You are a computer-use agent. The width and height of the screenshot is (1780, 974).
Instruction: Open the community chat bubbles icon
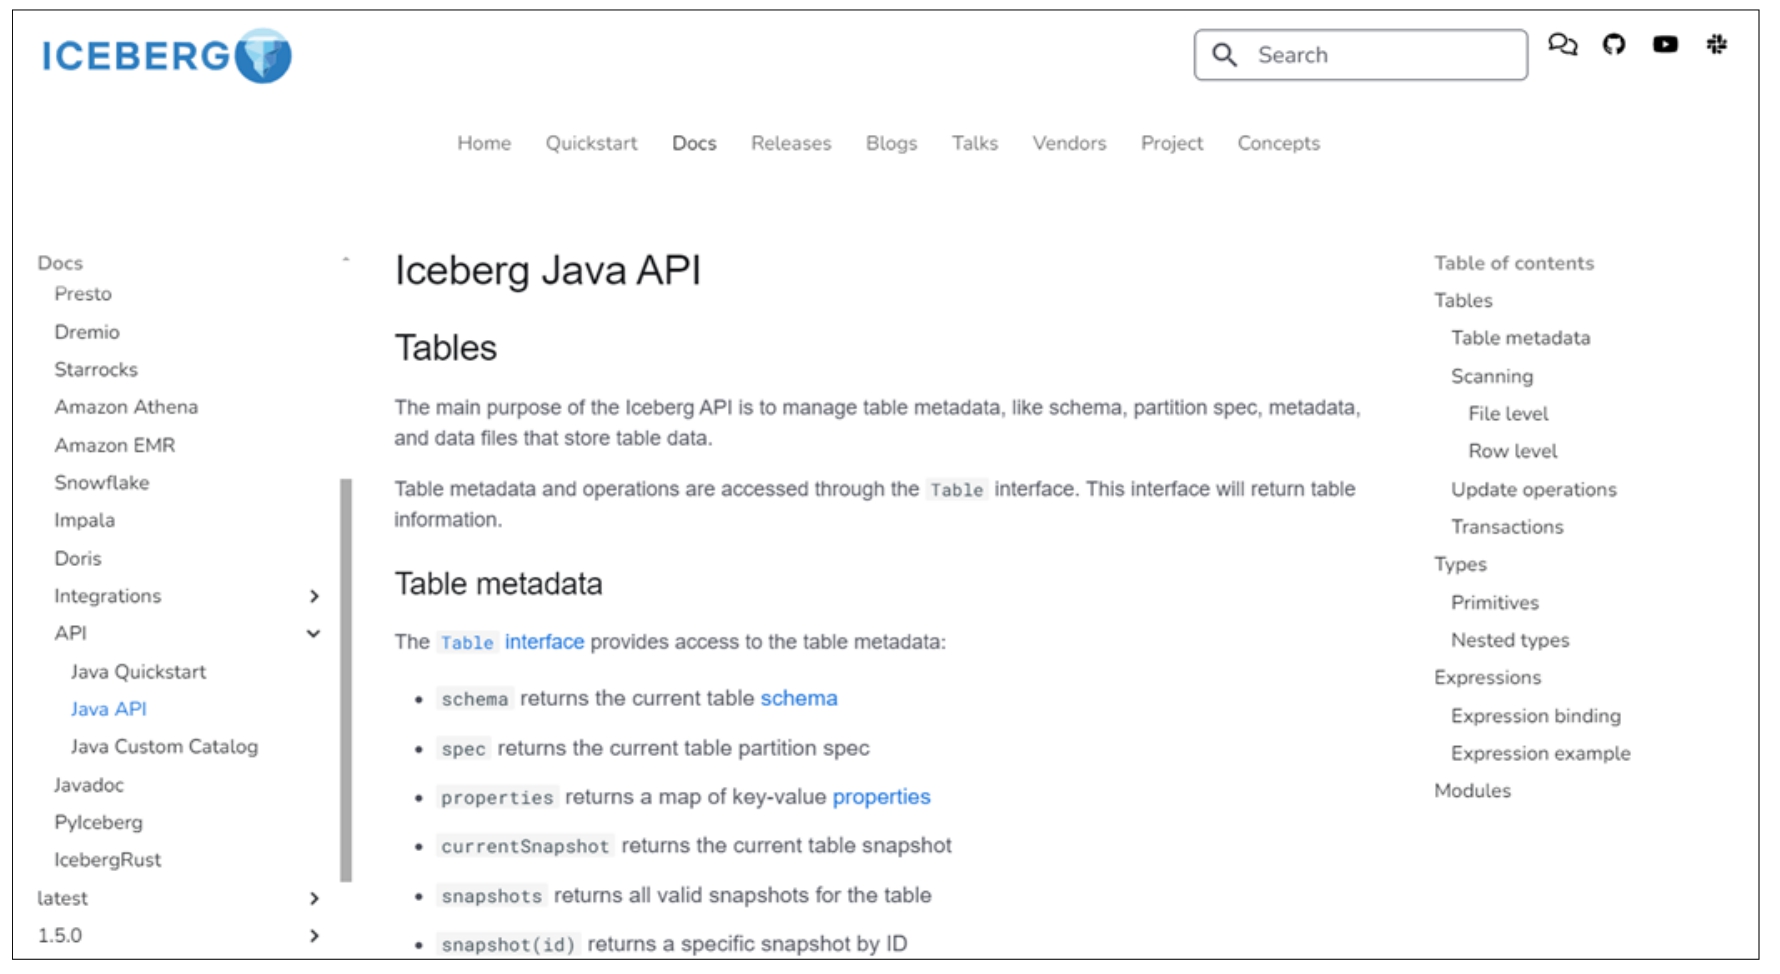click(1562, 44)
